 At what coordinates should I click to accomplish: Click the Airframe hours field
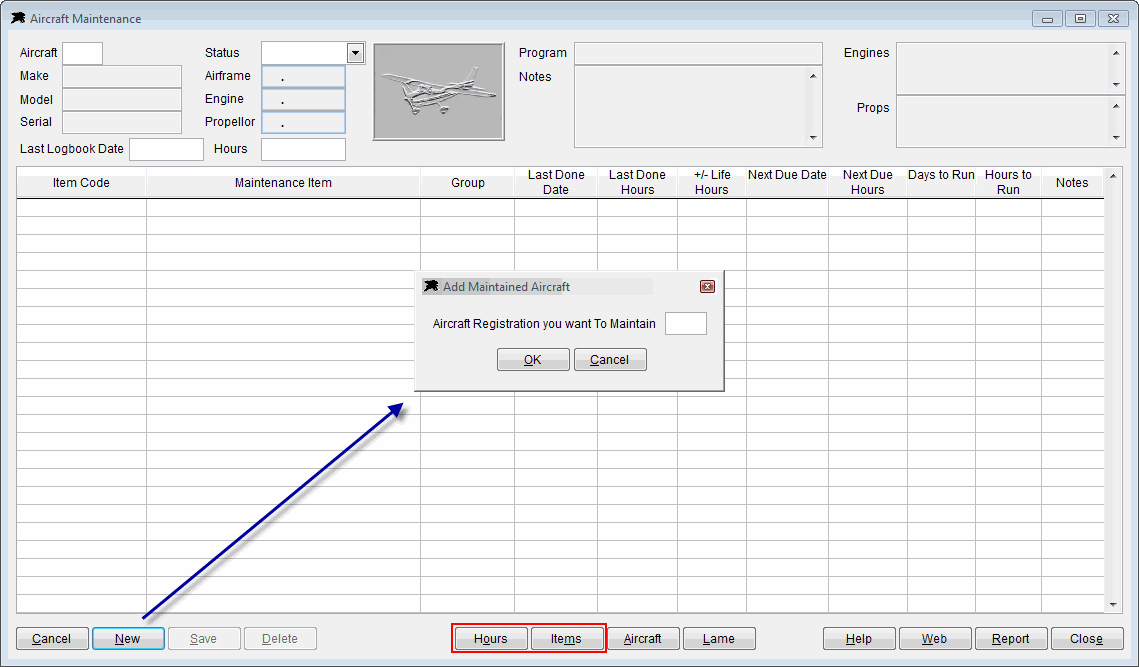(x=304, y=76)
